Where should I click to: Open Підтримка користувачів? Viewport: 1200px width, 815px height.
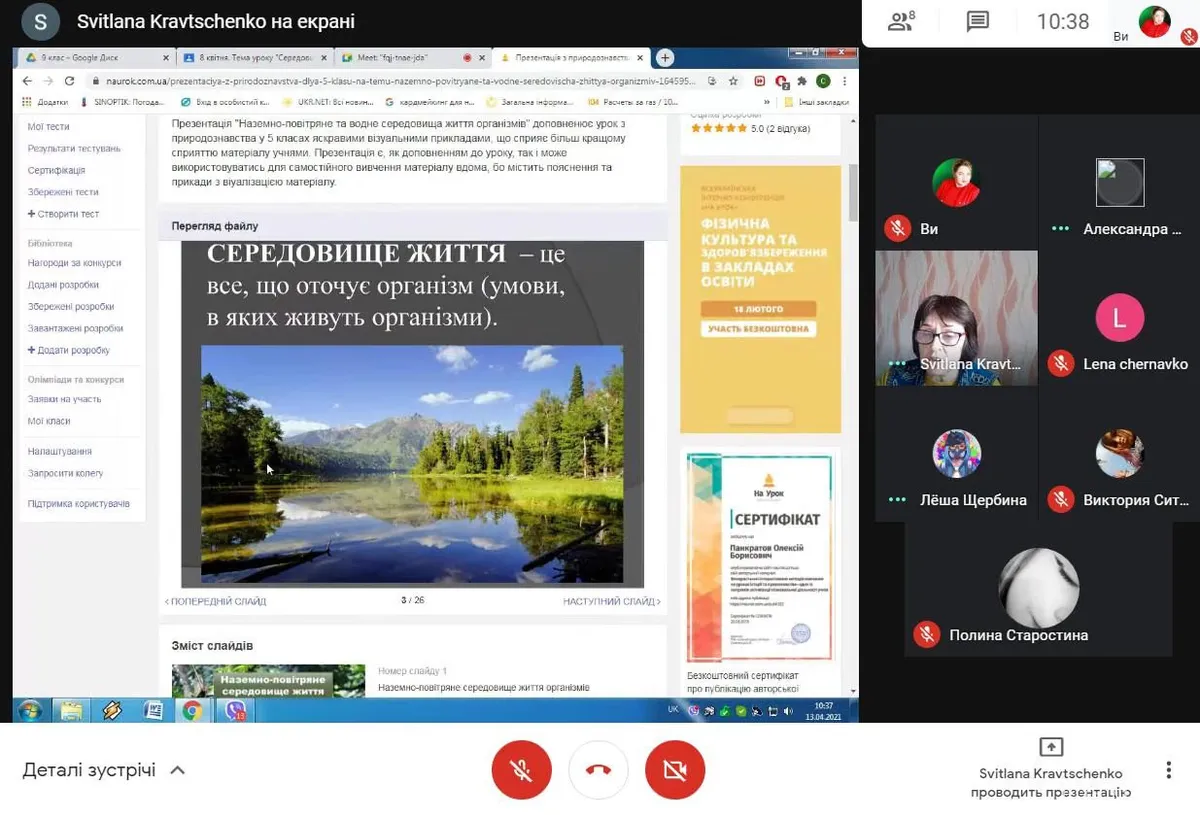78,504
